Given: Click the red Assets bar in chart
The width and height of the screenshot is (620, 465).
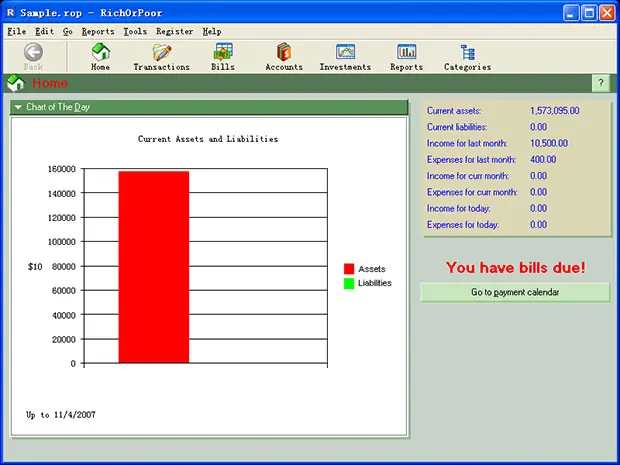Looking at the screenshot, I should 154,267.
